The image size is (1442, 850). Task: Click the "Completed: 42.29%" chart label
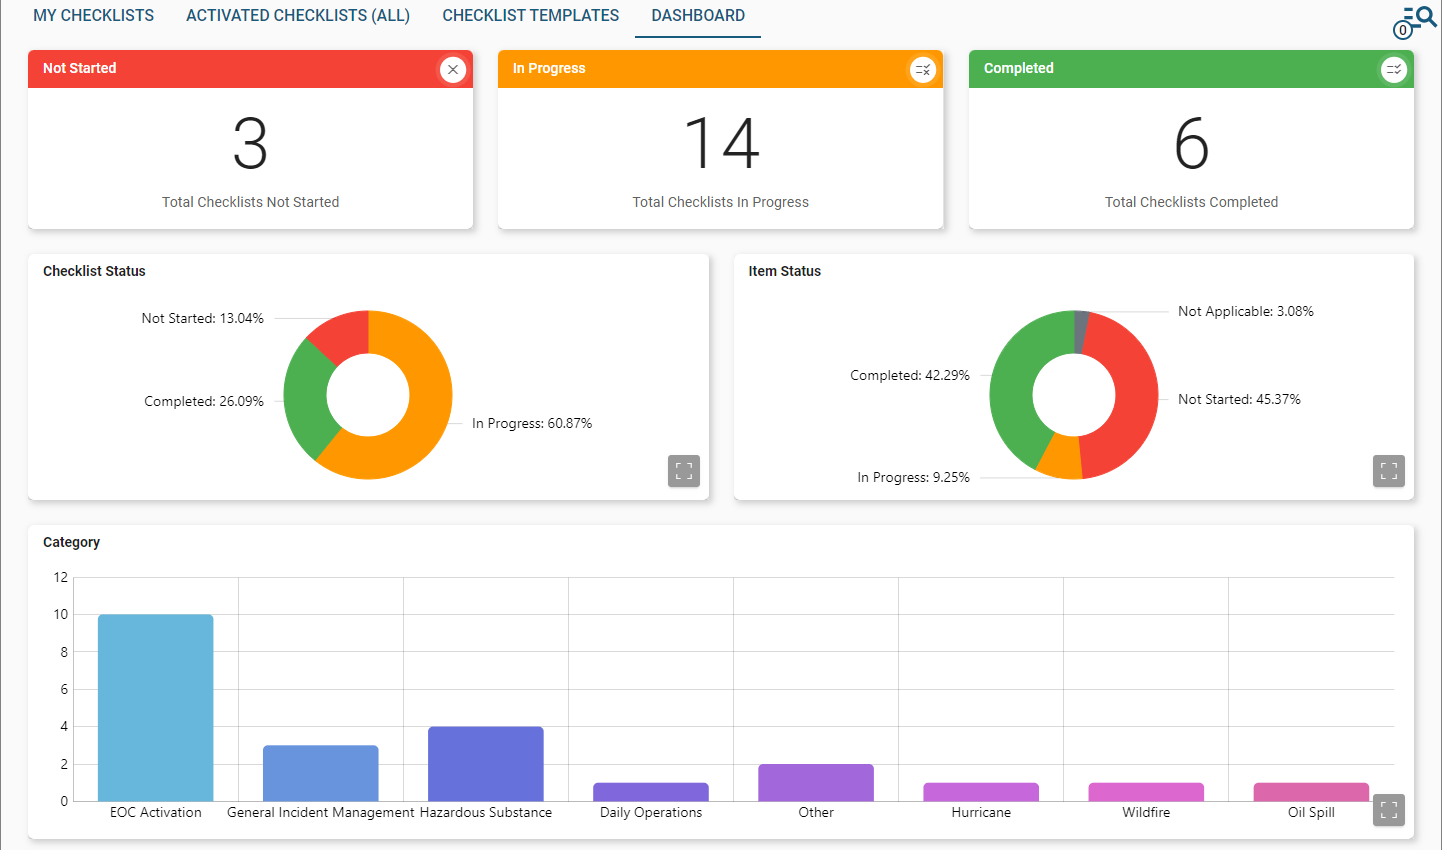pyautogui.click(x=909, y=375)
